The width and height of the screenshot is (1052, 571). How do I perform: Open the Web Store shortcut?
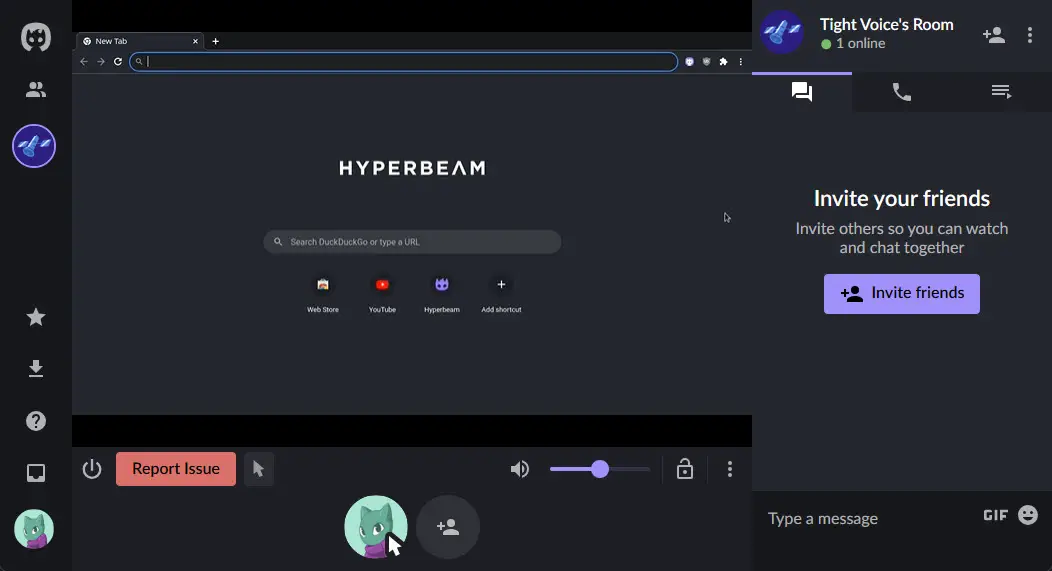click(323, 294)
